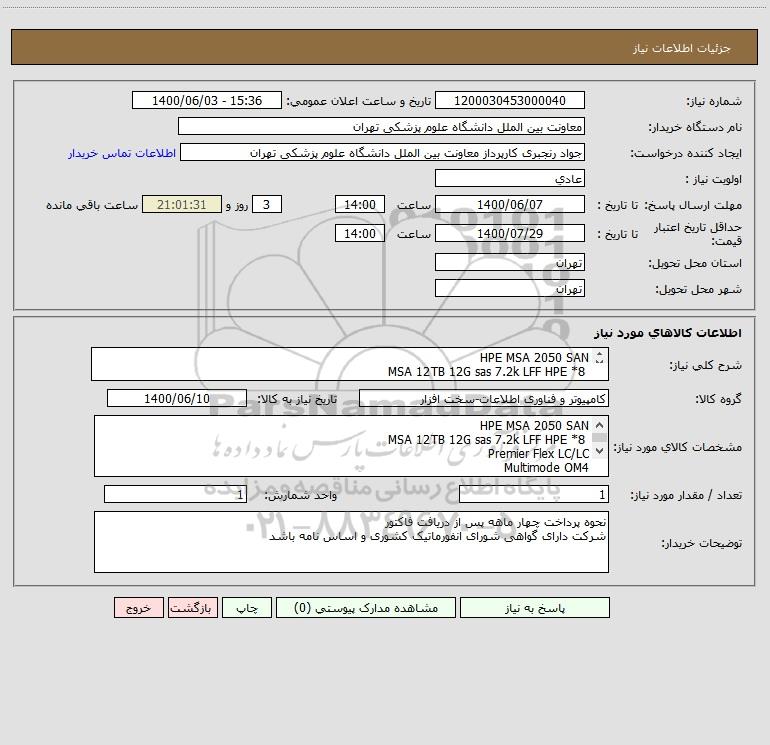
Task: Click the تاریخ و ساعت اعلان عمومی label
Action: [x=358, y=101]
